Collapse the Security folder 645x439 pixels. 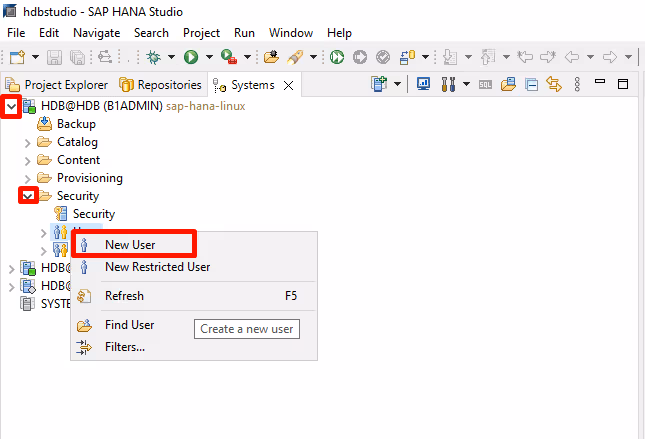(28, 196)
